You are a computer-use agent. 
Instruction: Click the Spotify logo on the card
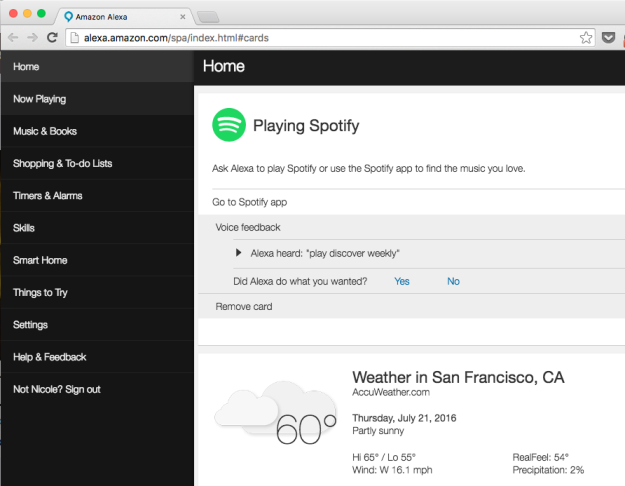pyautogui.click(x=229, y=125)
